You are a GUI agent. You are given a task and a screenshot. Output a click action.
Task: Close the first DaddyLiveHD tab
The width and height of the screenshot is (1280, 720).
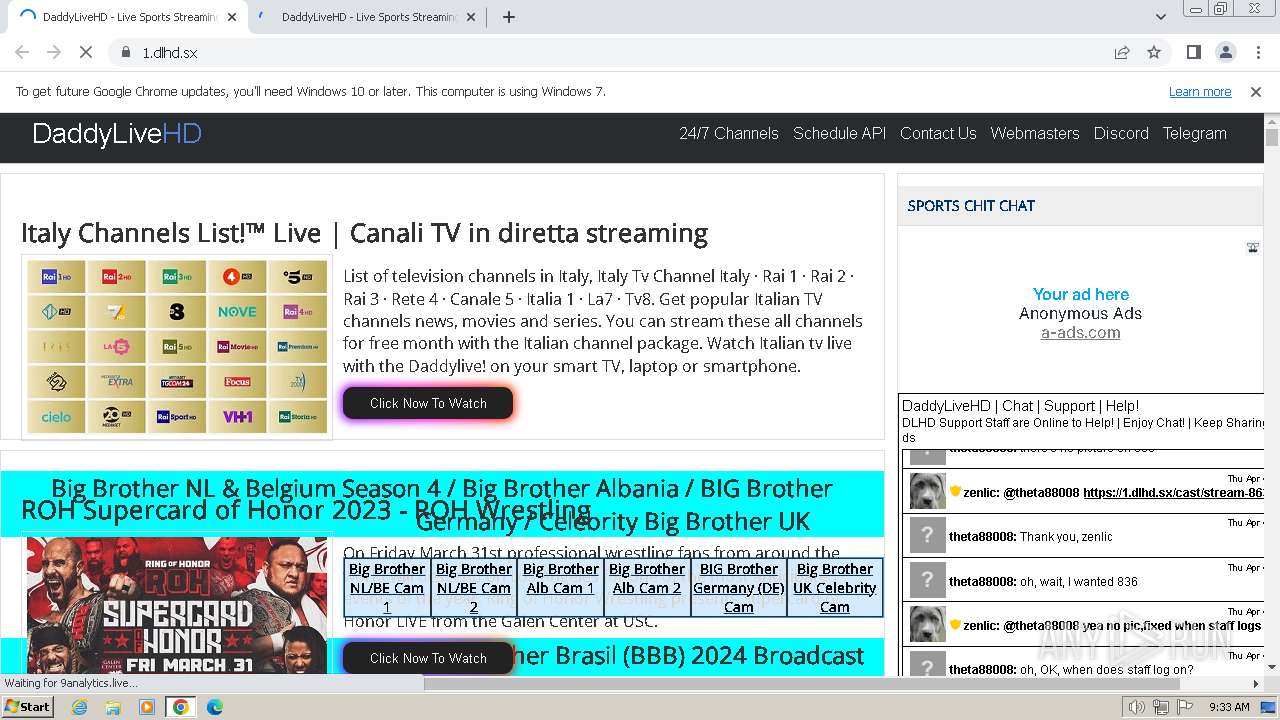tap(232, 17)
